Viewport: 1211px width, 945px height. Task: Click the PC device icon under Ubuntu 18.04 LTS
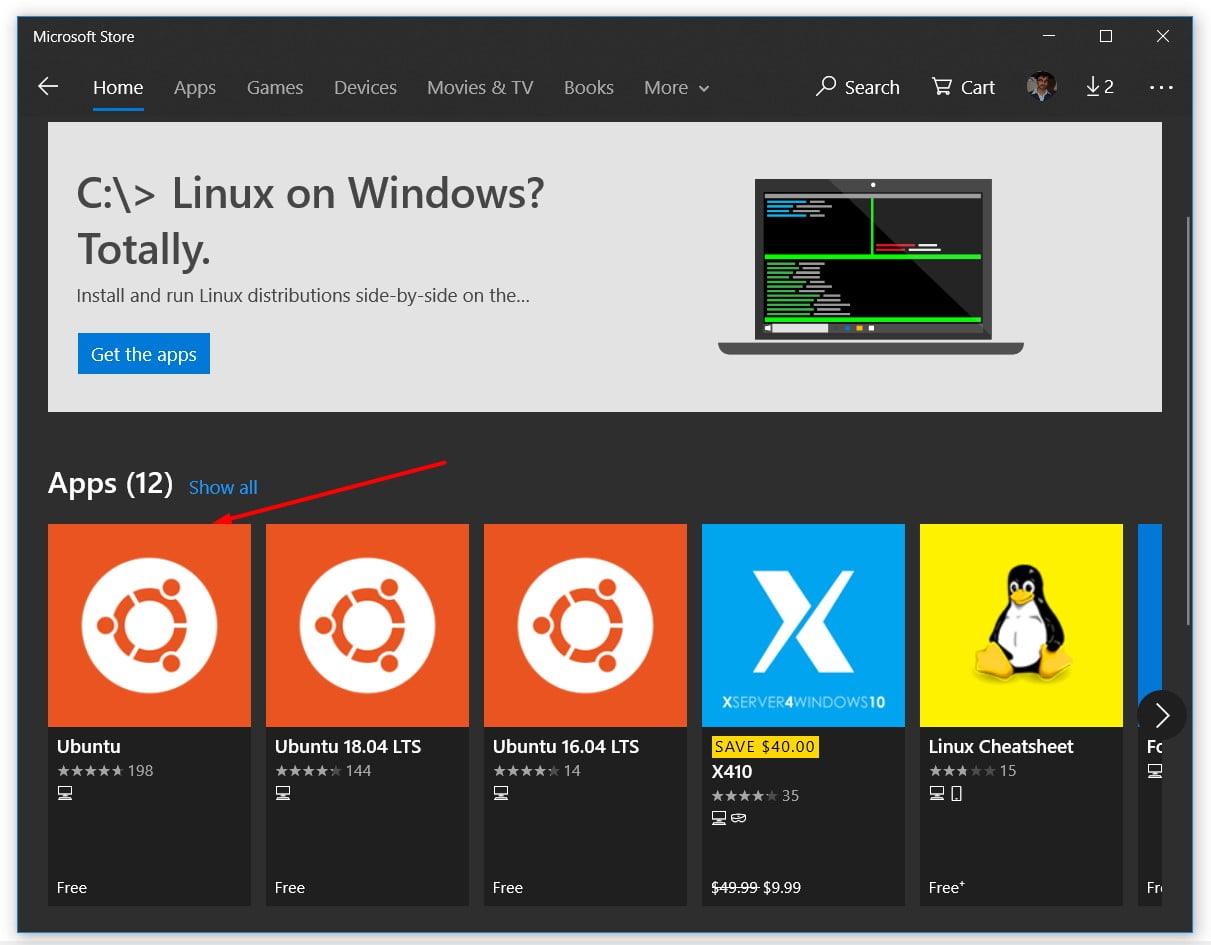283,793
